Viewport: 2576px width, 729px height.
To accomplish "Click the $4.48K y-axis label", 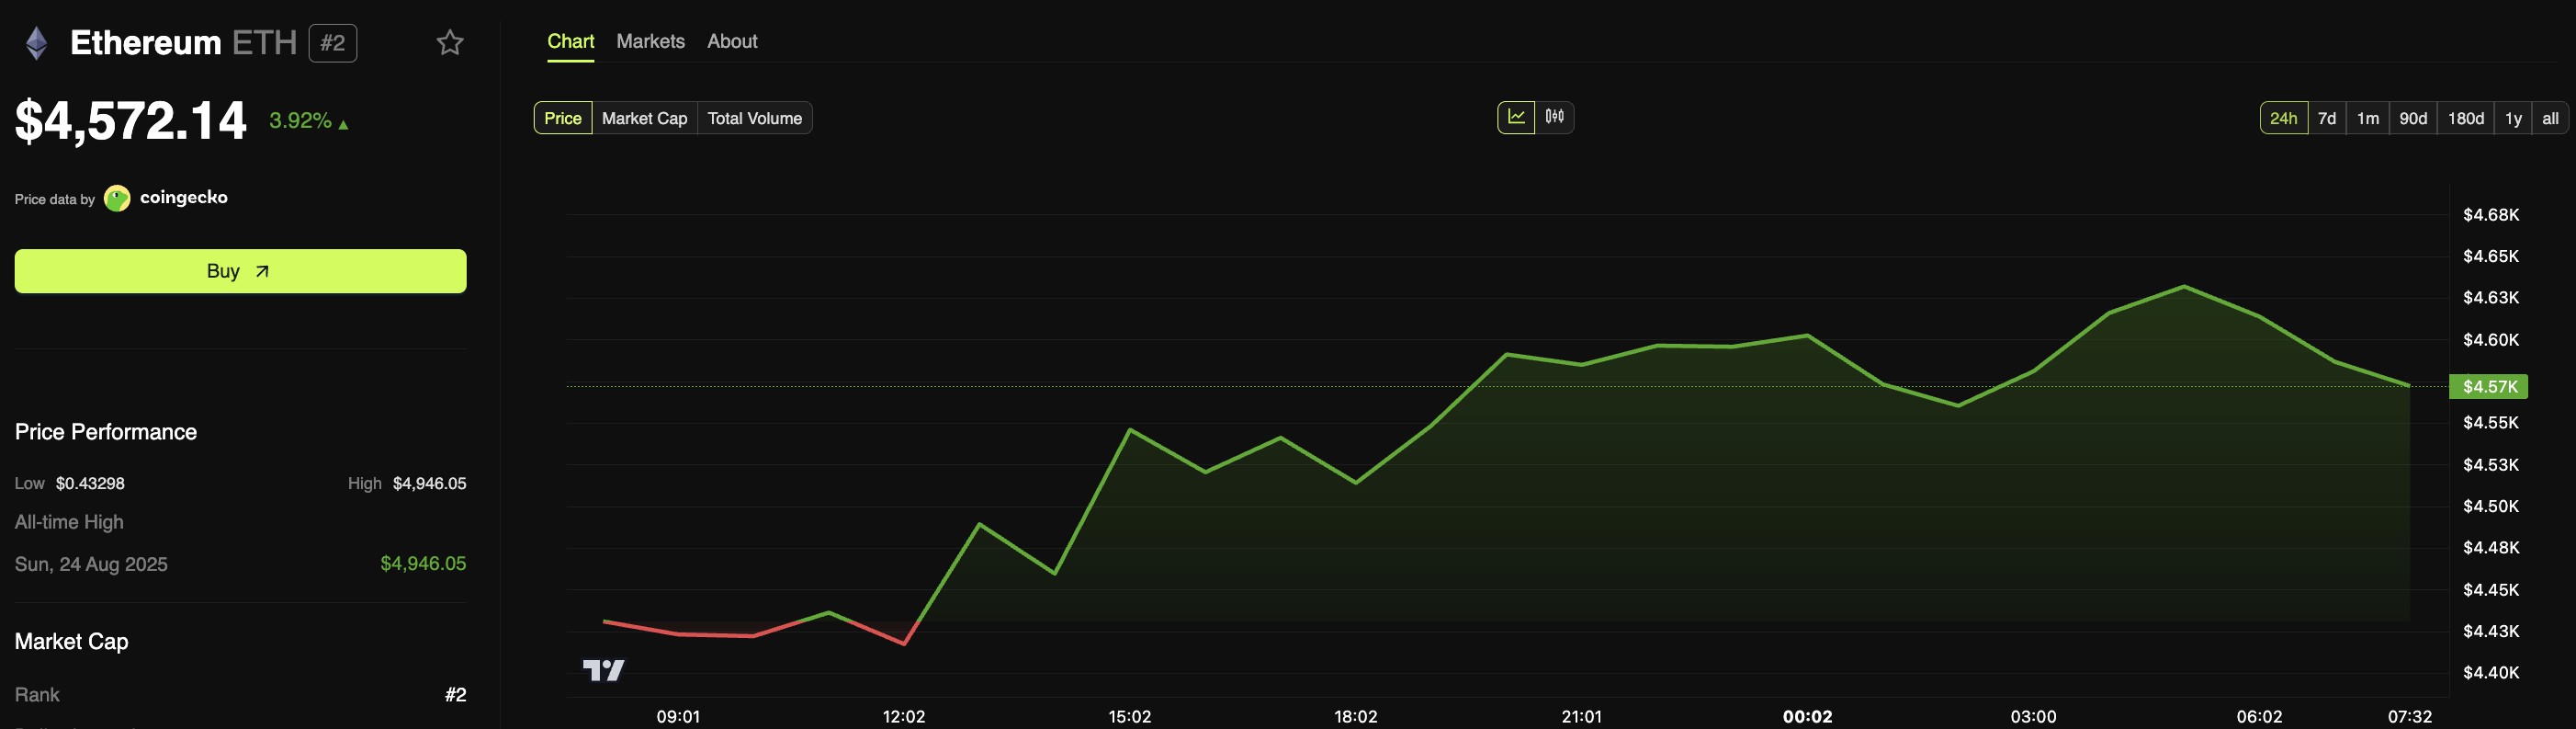I will point(2491,548).
